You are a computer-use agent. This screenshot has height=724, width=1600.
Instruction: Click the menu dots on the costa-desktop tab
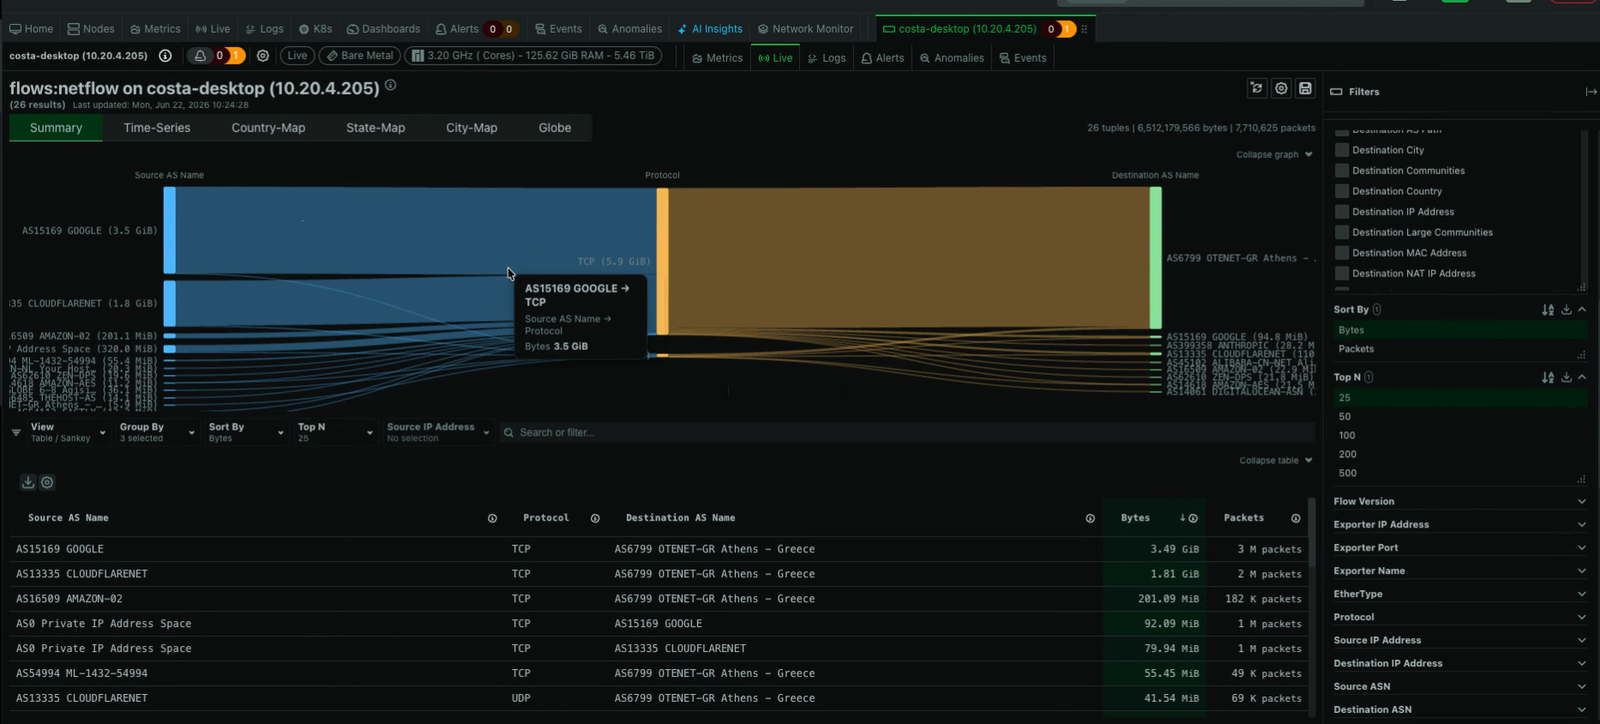1084,29
